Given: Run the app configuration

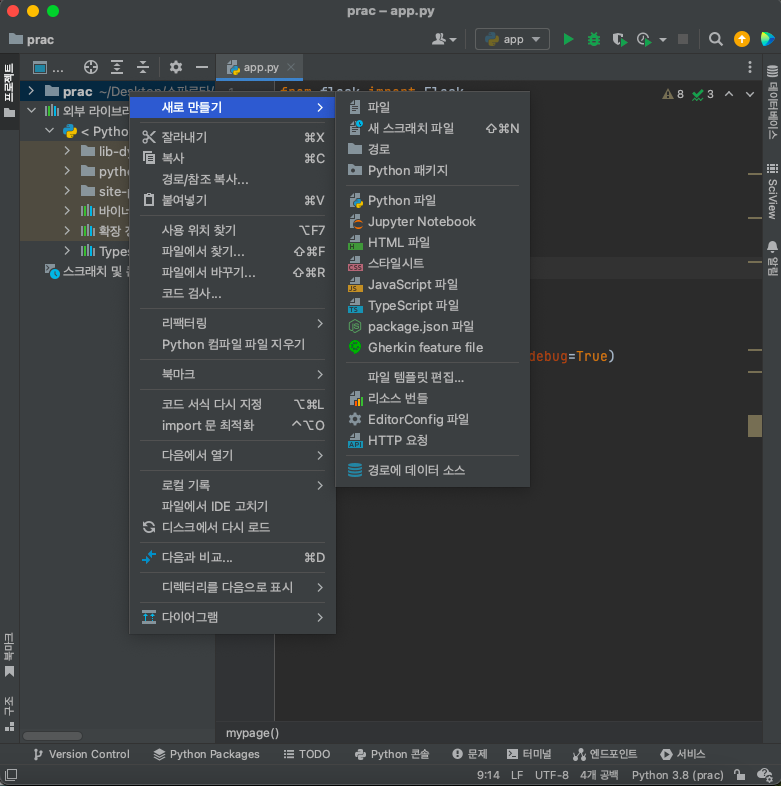Looking at the screenshot, I should tap(568, 39).
